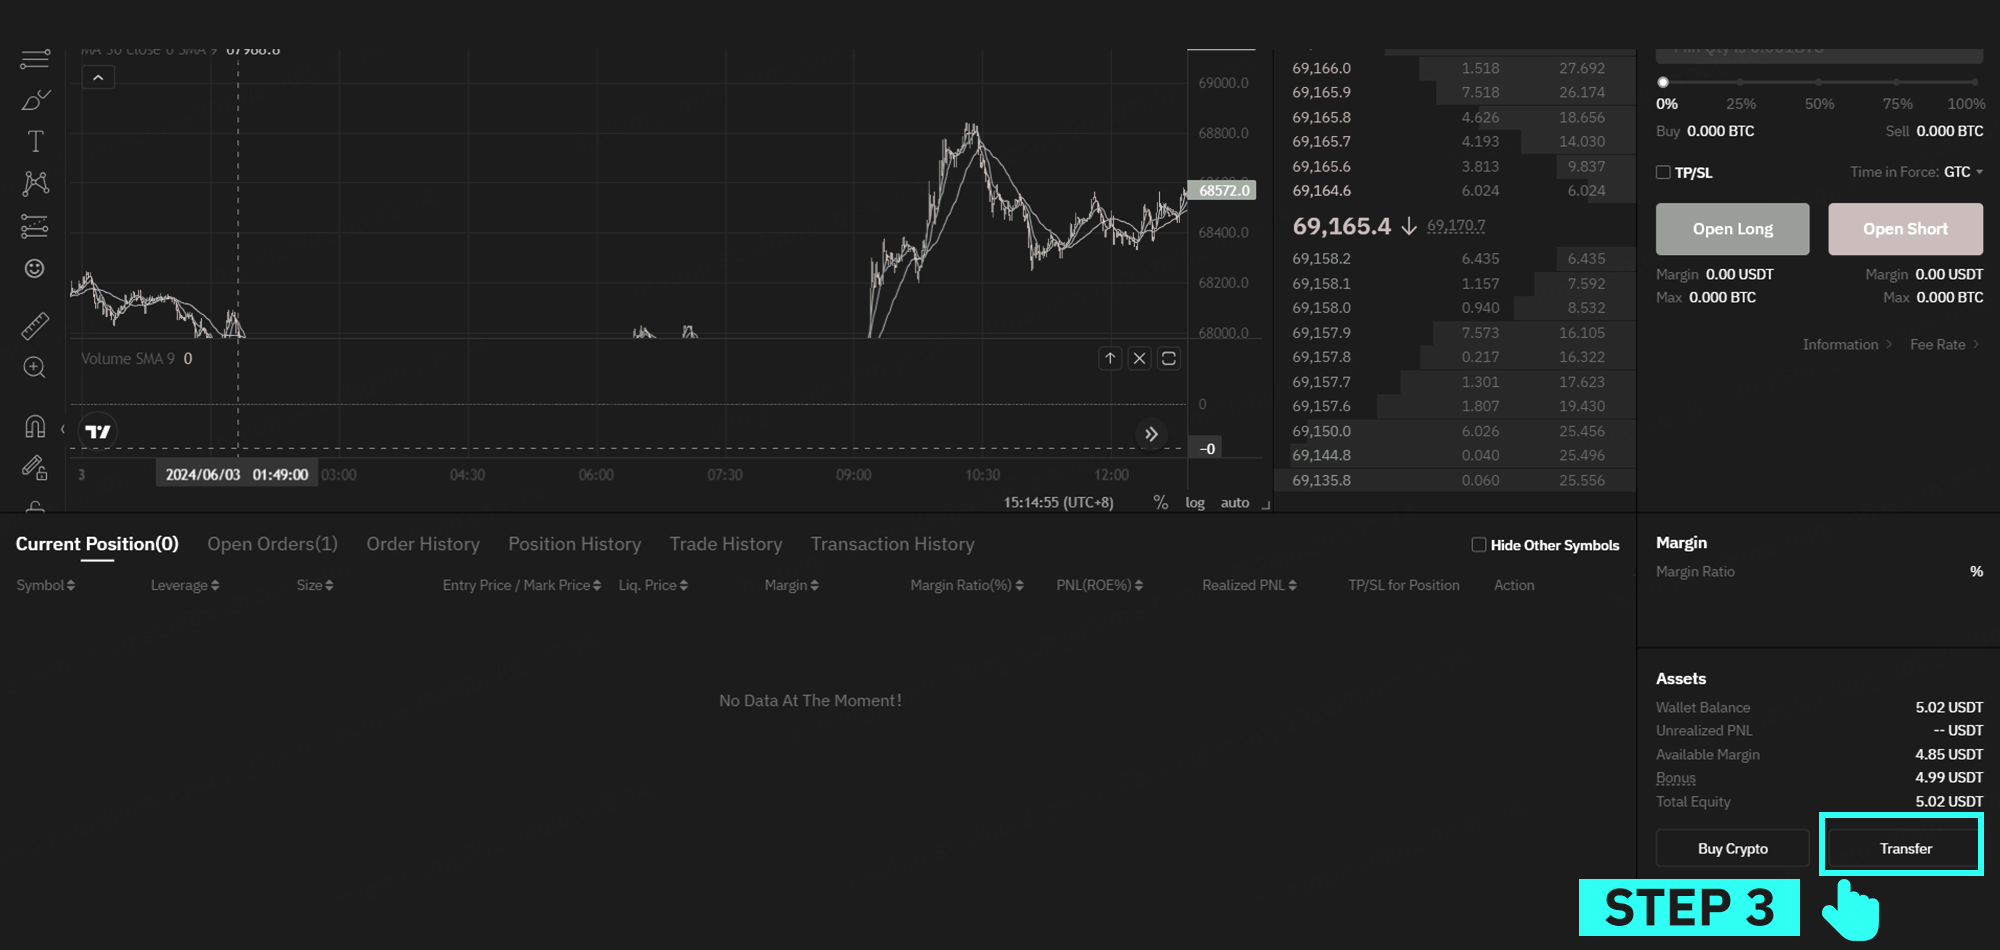
Task: Select the Brush drawing tool
Action: [x=35, y=100]
